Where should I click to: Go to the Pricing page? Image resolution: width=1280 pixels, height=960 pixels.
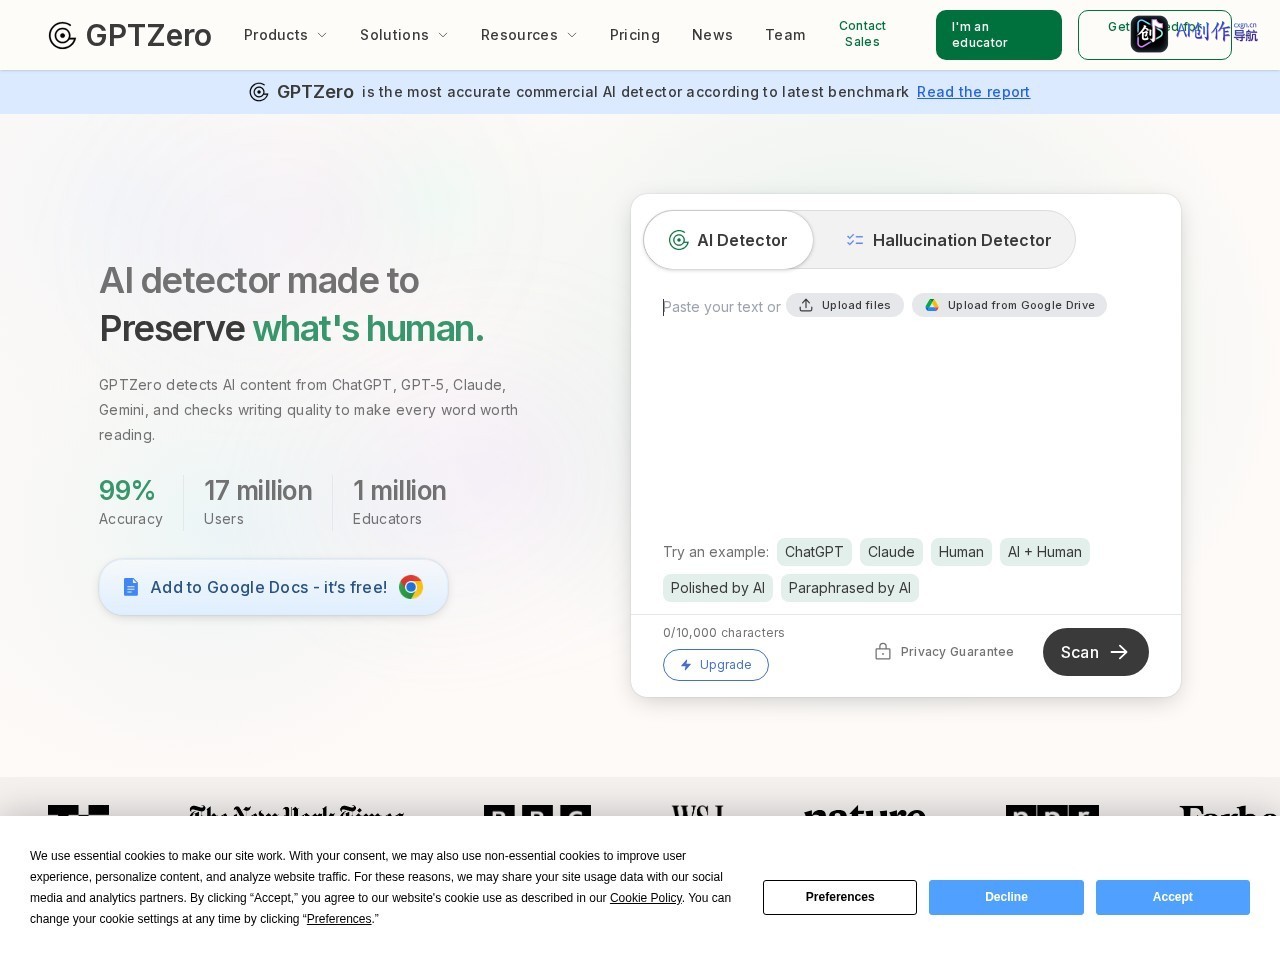(635, 35)
